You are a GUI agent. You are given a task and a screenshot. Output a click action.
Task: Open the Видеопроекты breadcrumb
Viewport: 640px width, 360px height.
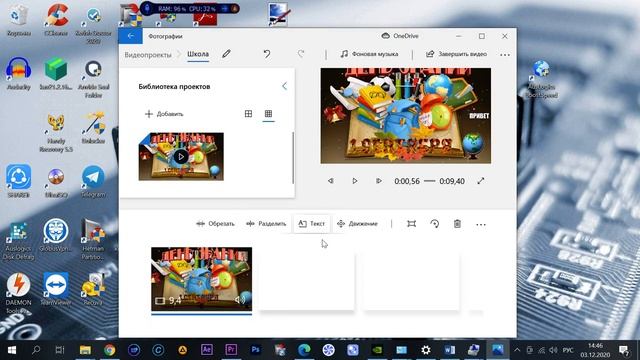click(148, 55)
